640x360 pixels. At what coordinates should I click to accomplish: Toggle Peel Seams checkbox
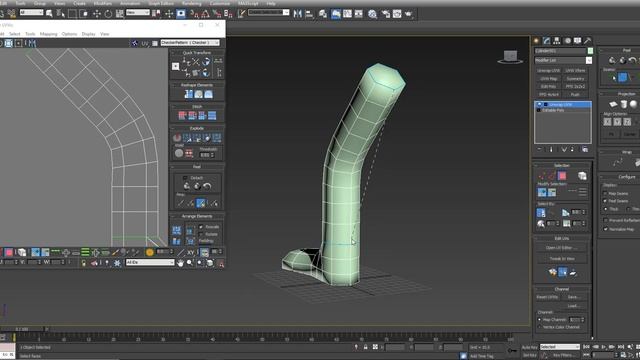(605, 201)
